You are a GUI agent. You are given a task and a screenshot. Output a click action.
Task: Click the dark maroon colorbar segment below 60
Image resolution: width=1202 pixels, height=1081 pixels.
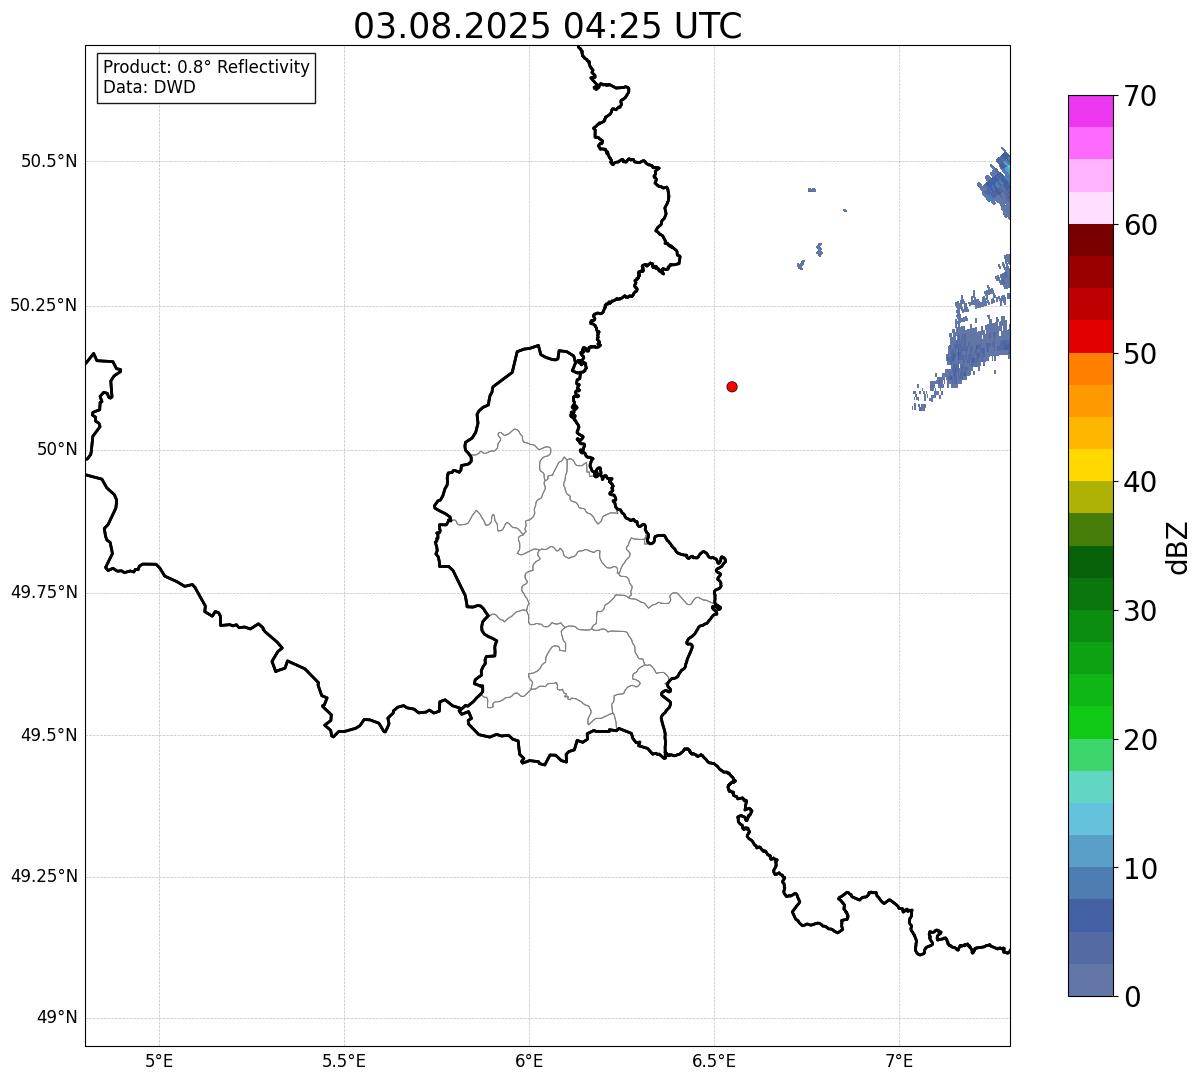[x=1090, y=240]
